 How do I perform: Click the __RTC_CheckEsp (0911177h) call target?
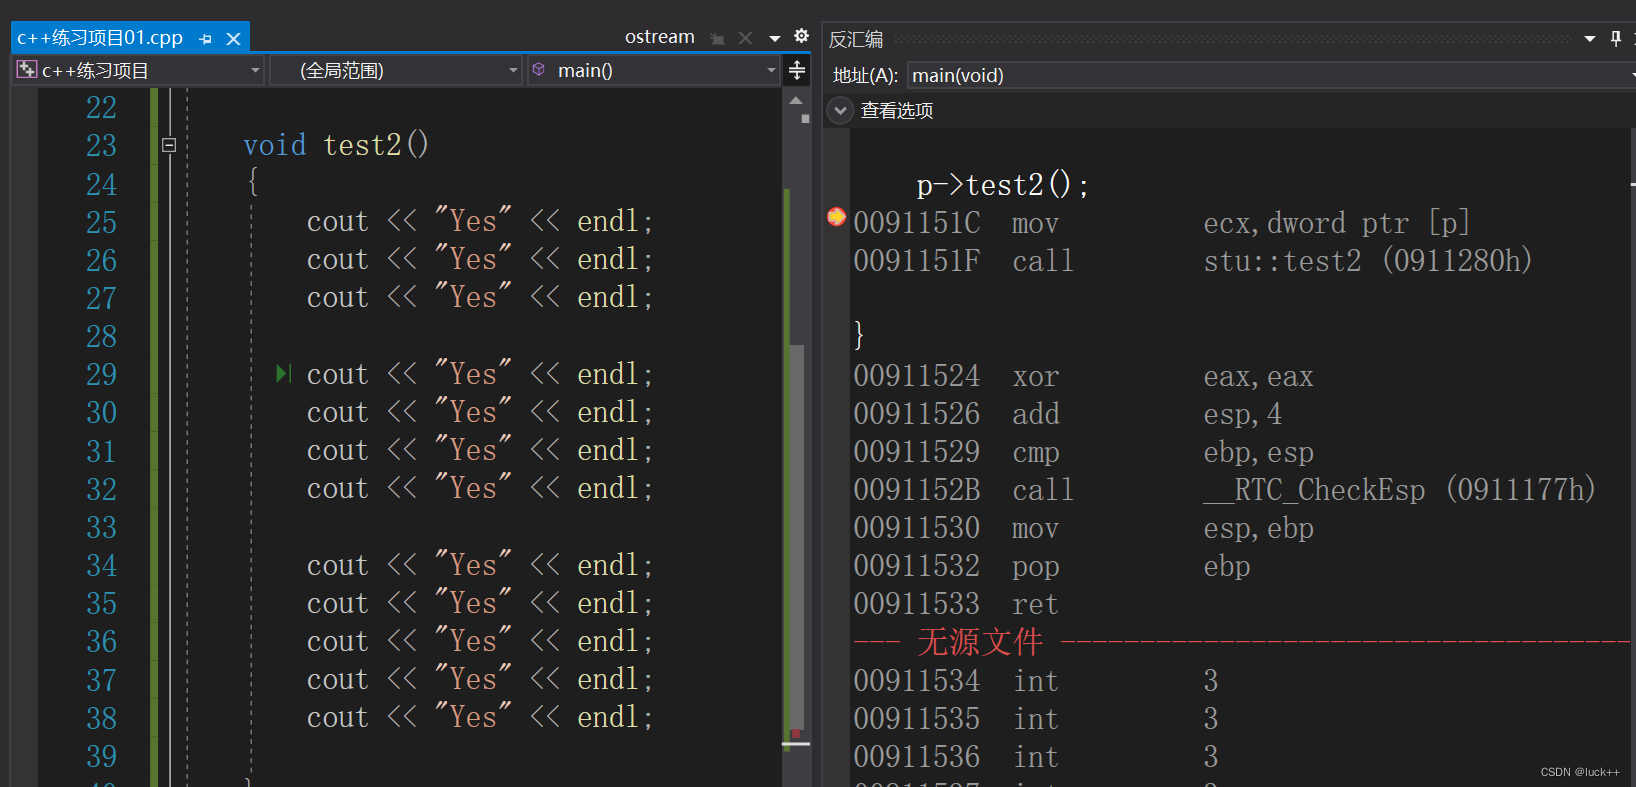[x=1399, y=490]
